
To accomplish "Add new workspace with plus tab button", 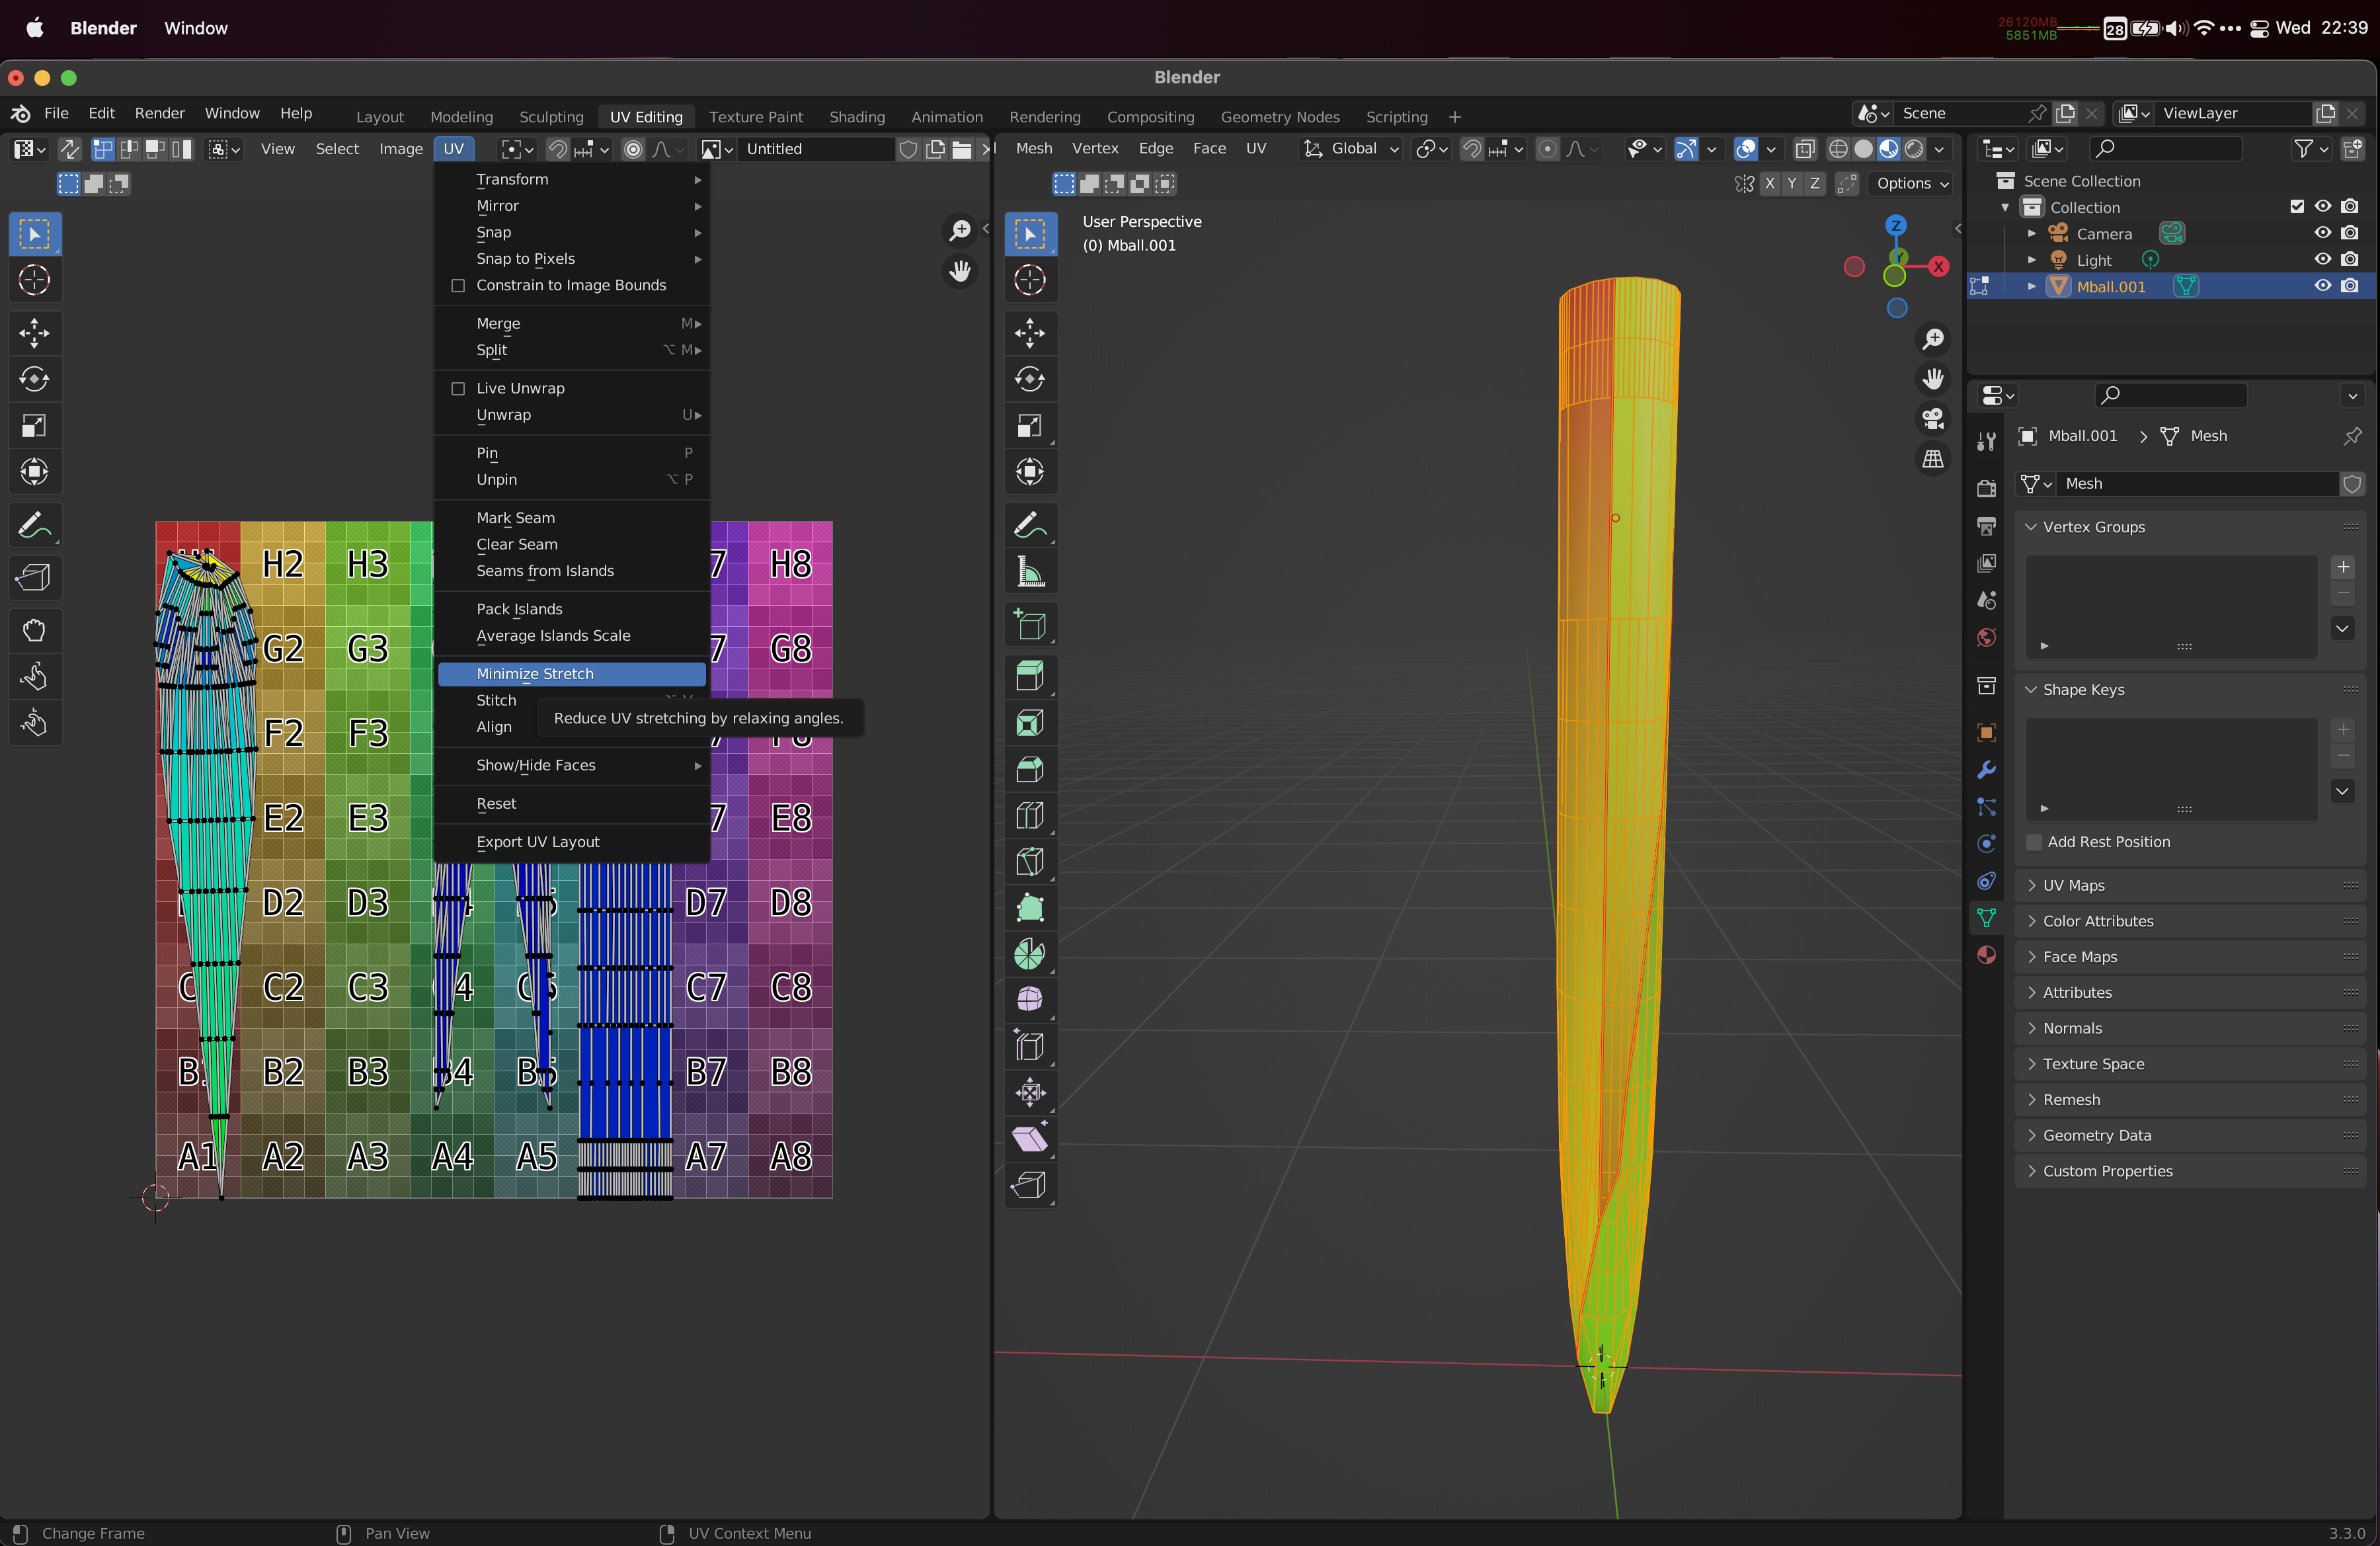I will [1454, 117].
